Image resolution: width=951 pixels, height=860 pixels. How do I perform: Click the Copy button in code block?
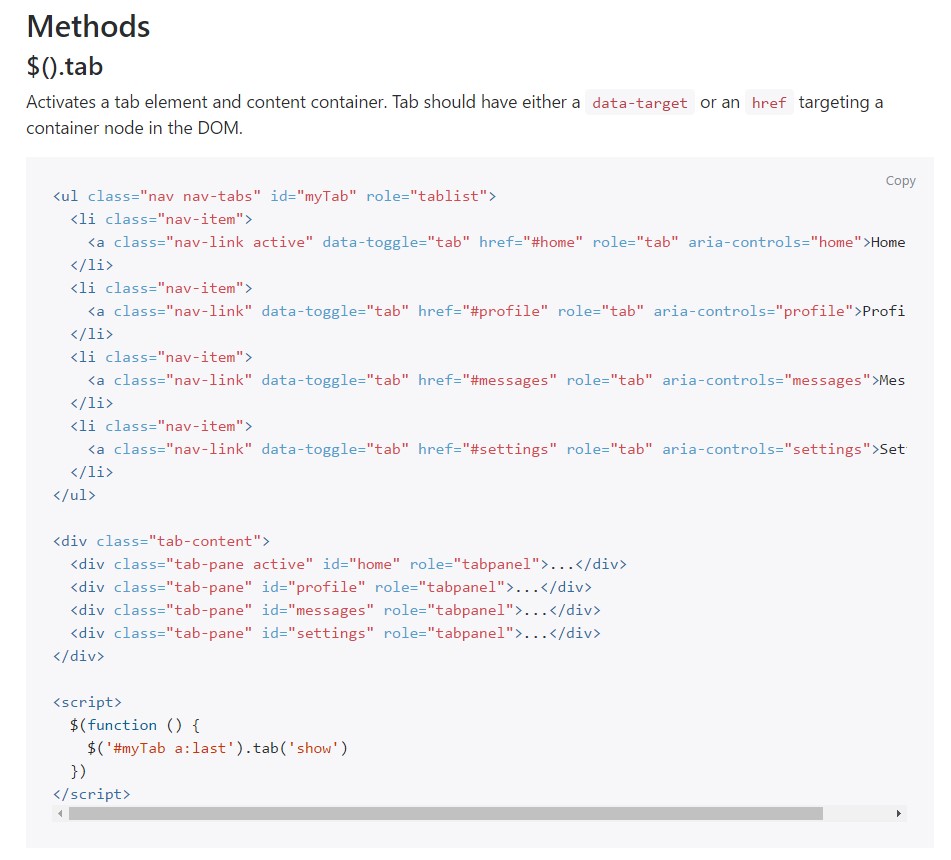(900, 181)
